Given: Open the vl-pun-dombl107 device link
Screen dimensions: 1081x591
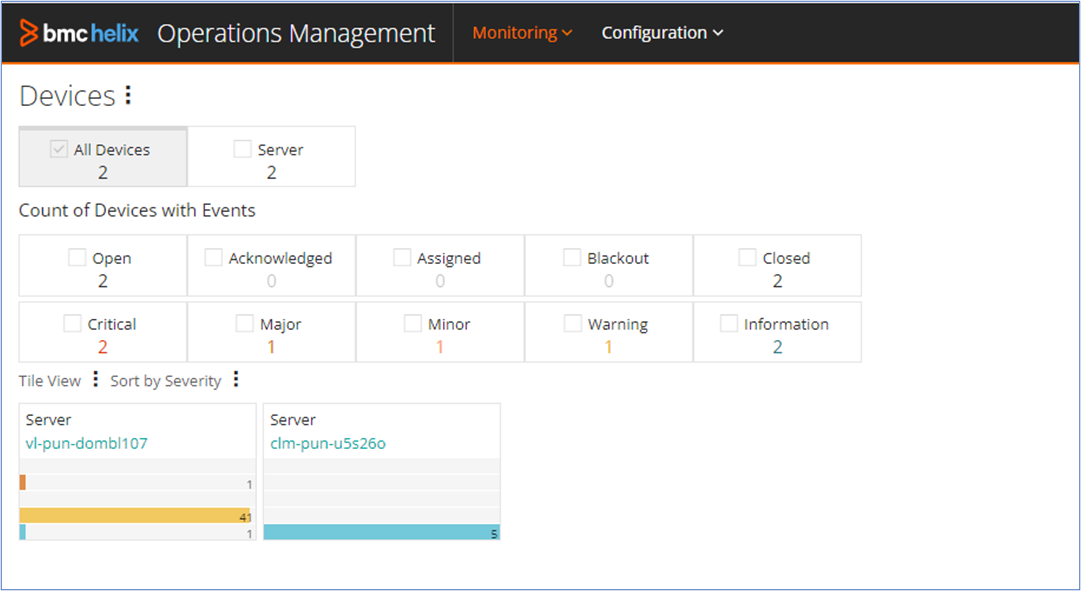Looking at the screenshot, I should (86, 443).
